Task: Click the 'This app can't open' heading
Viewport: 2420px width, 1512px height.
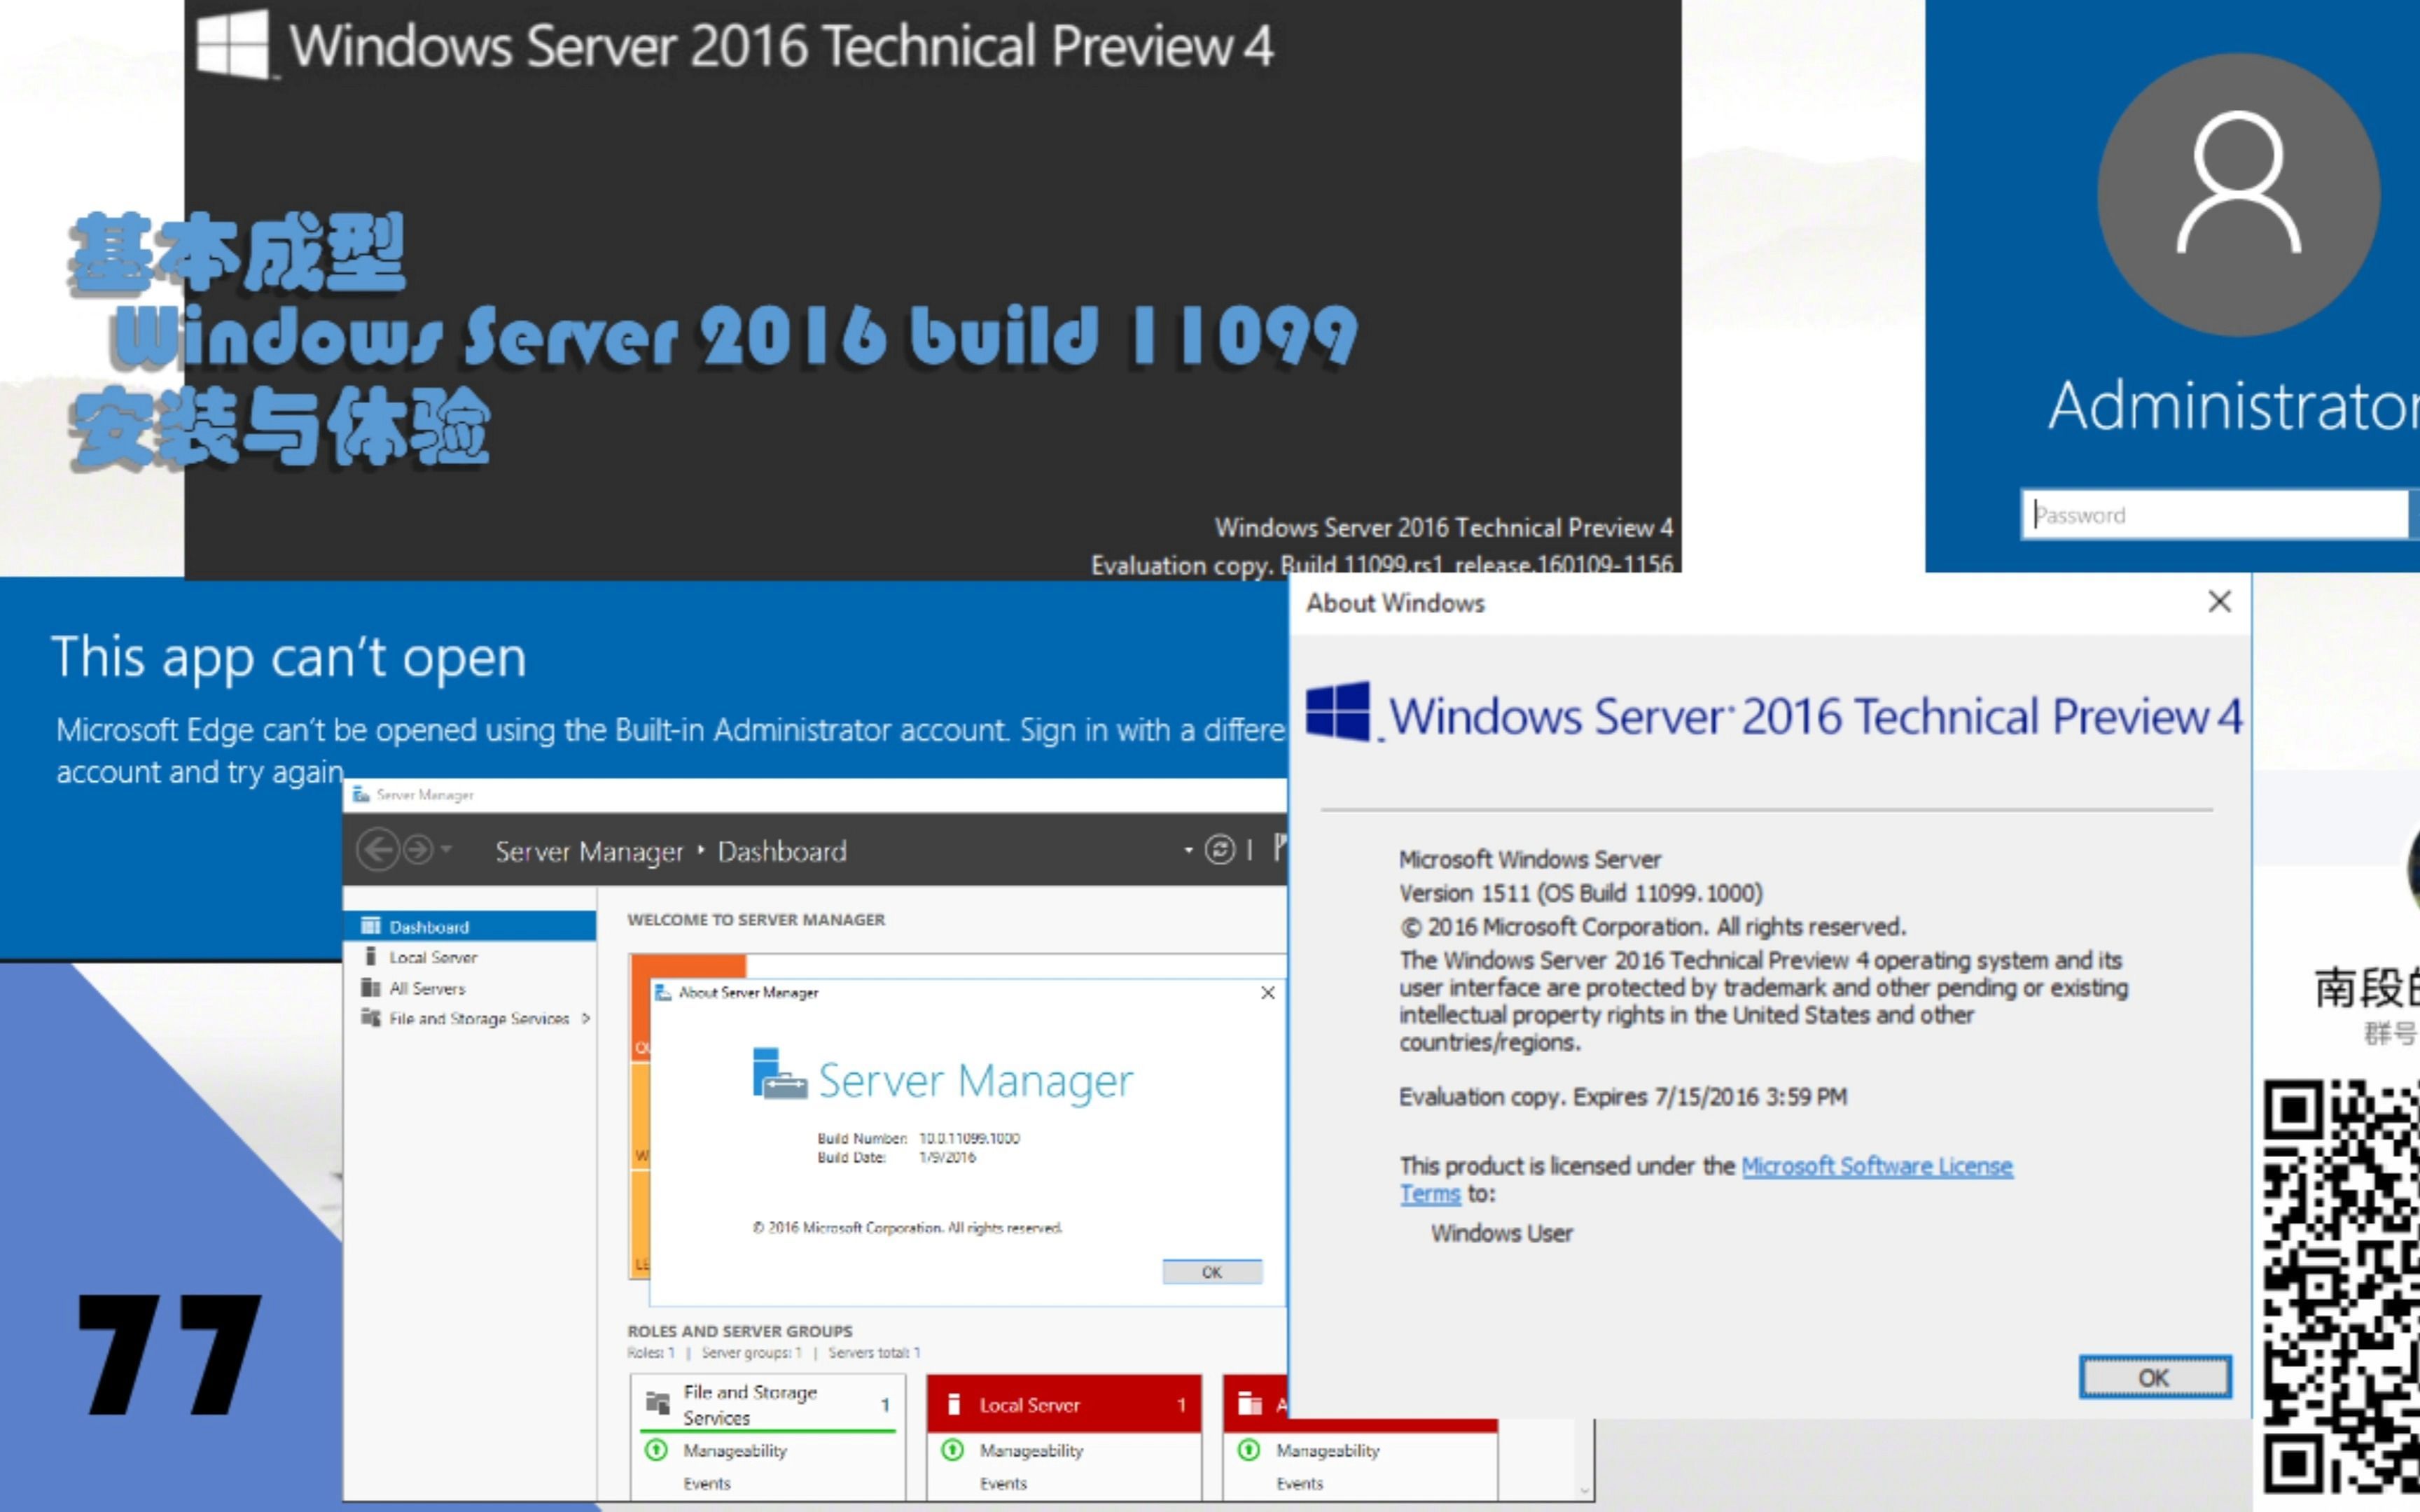Action: (x=289, y=657)
